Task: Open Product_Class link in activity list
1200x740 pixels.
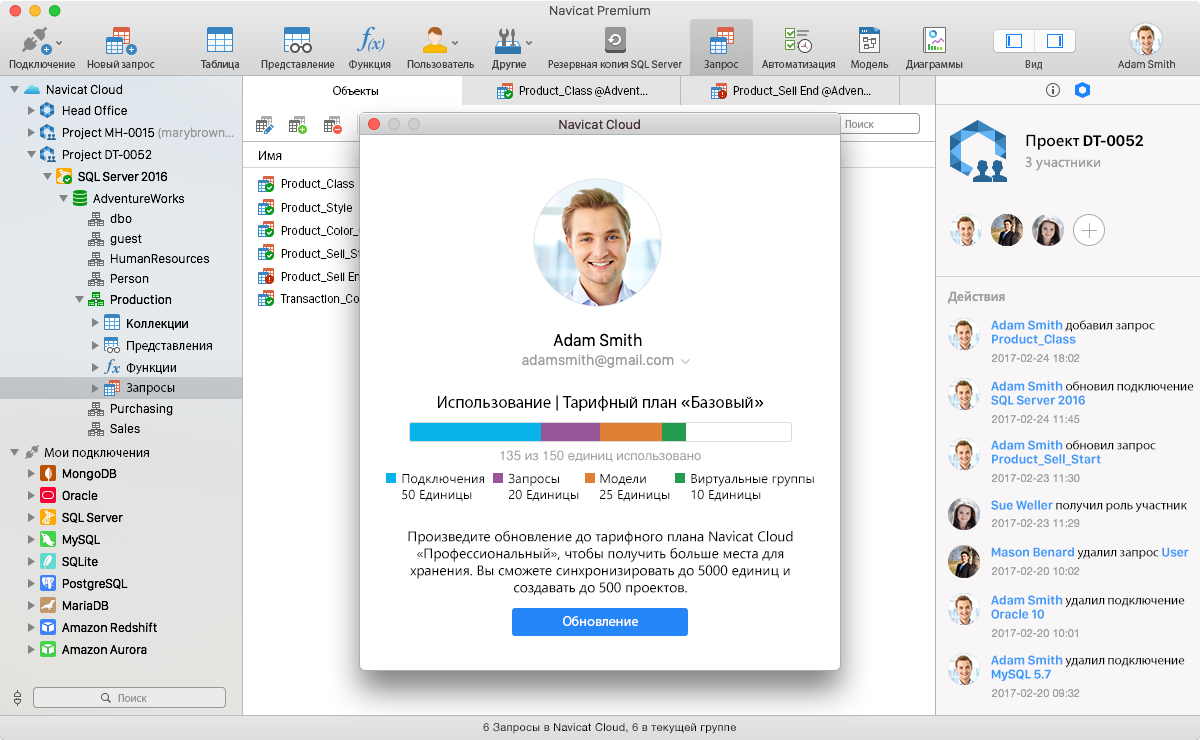Action: click(x=1033, y=340)
